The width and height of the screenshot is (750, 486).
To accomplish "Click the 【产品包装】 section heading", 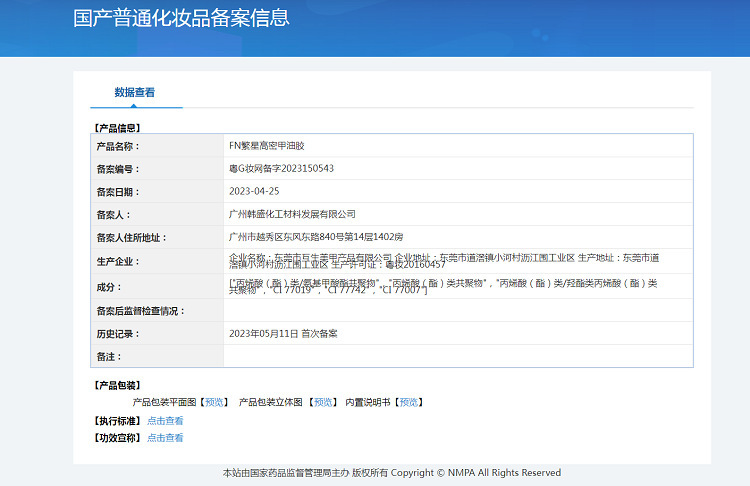I will coord(117,385).
